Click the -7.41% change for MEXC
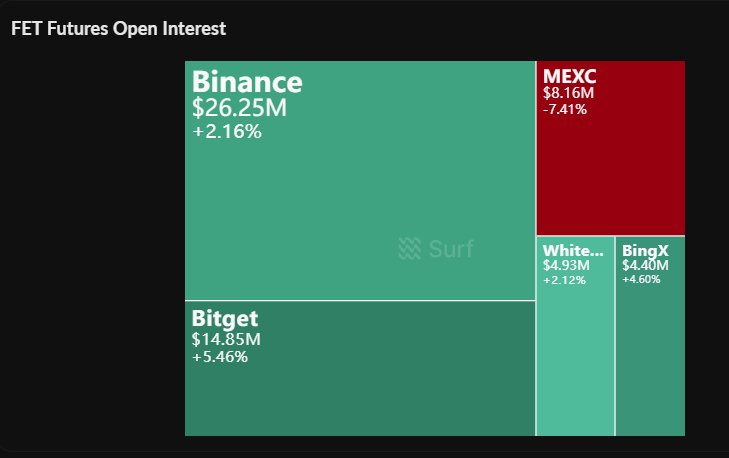 565,109
